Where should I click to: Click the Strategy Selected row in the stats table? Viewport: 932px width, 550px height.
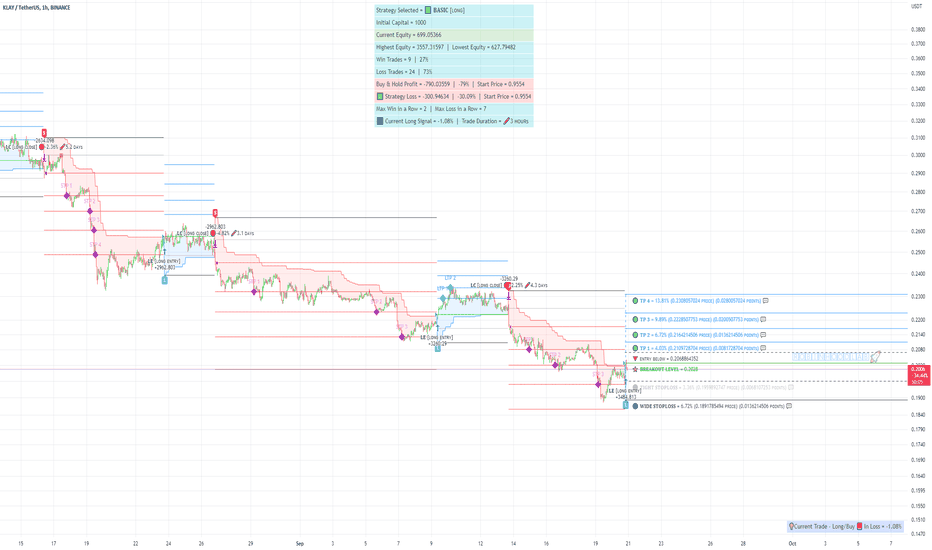coord(454,10)
